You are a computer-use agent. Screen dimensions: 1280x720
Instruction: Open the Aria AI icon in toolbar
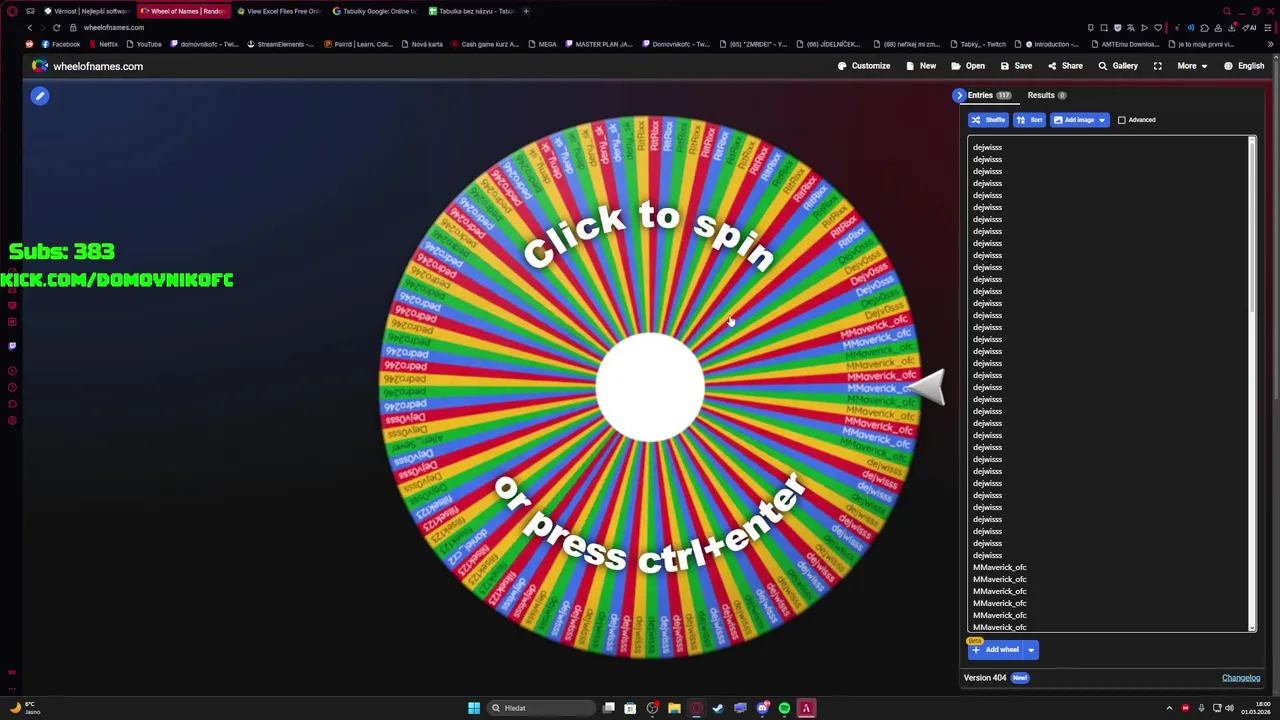tap(1250, 27)
